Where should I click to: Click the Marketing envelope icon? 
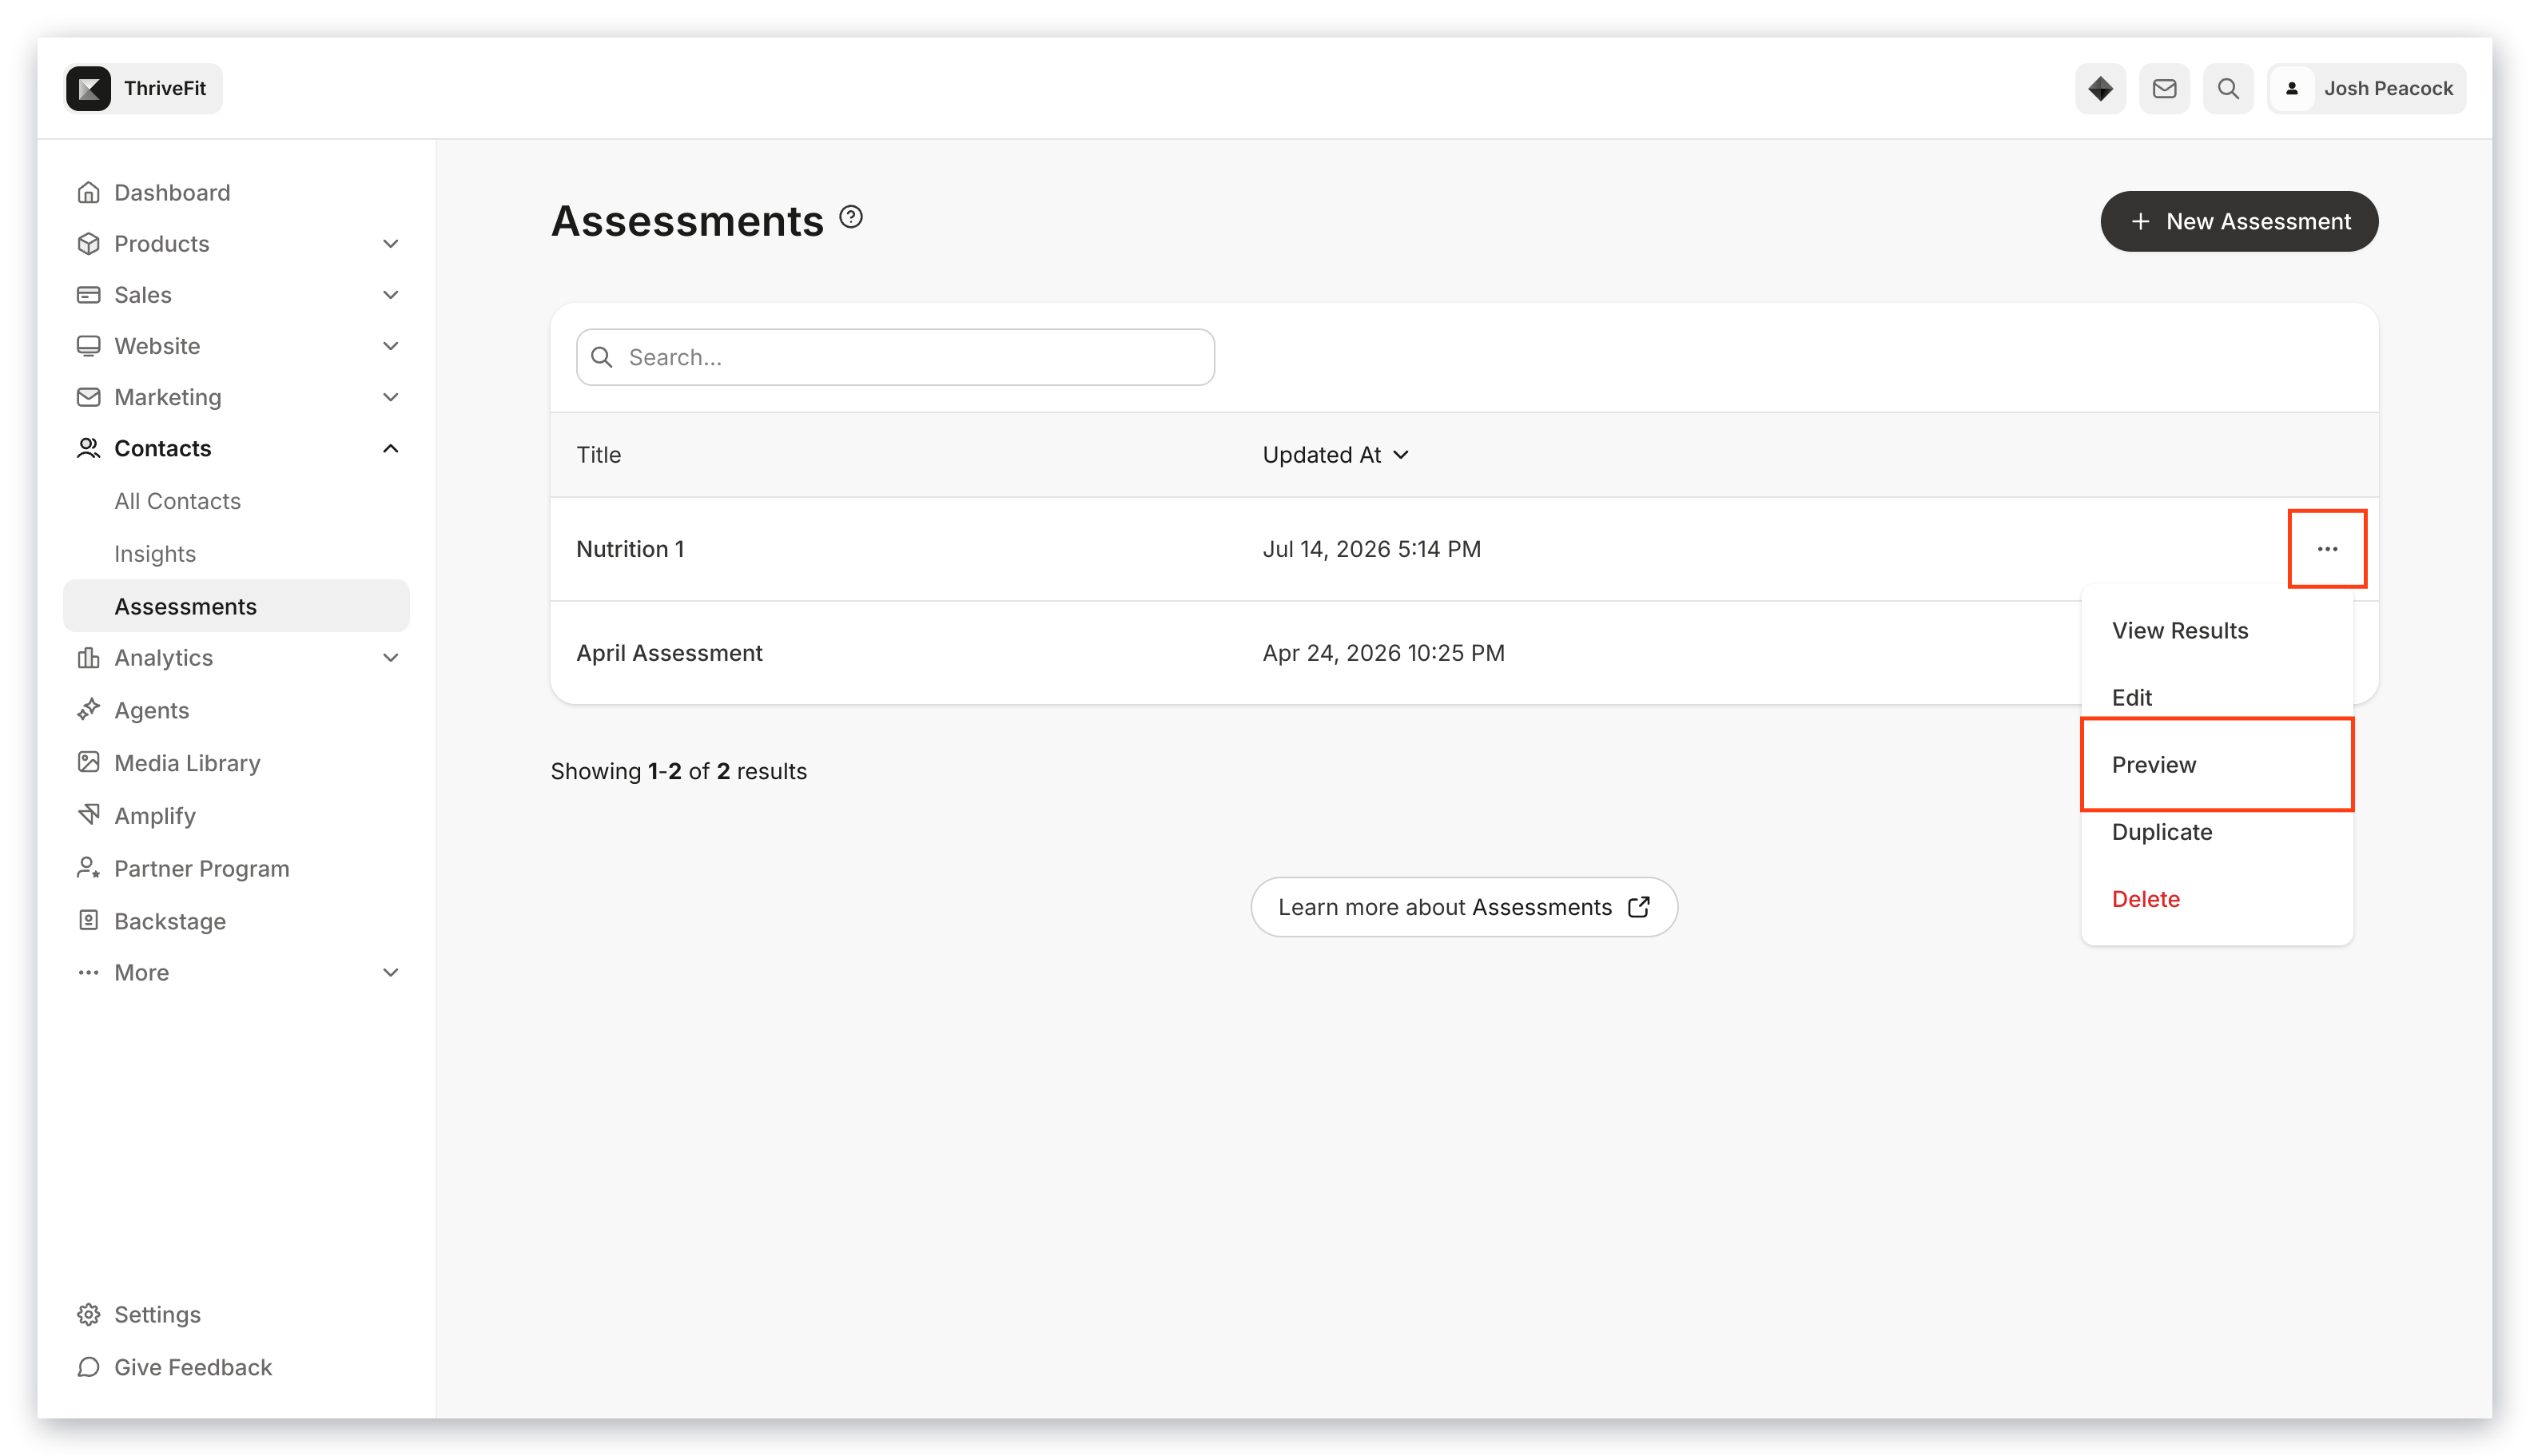(x=88, y=396)
